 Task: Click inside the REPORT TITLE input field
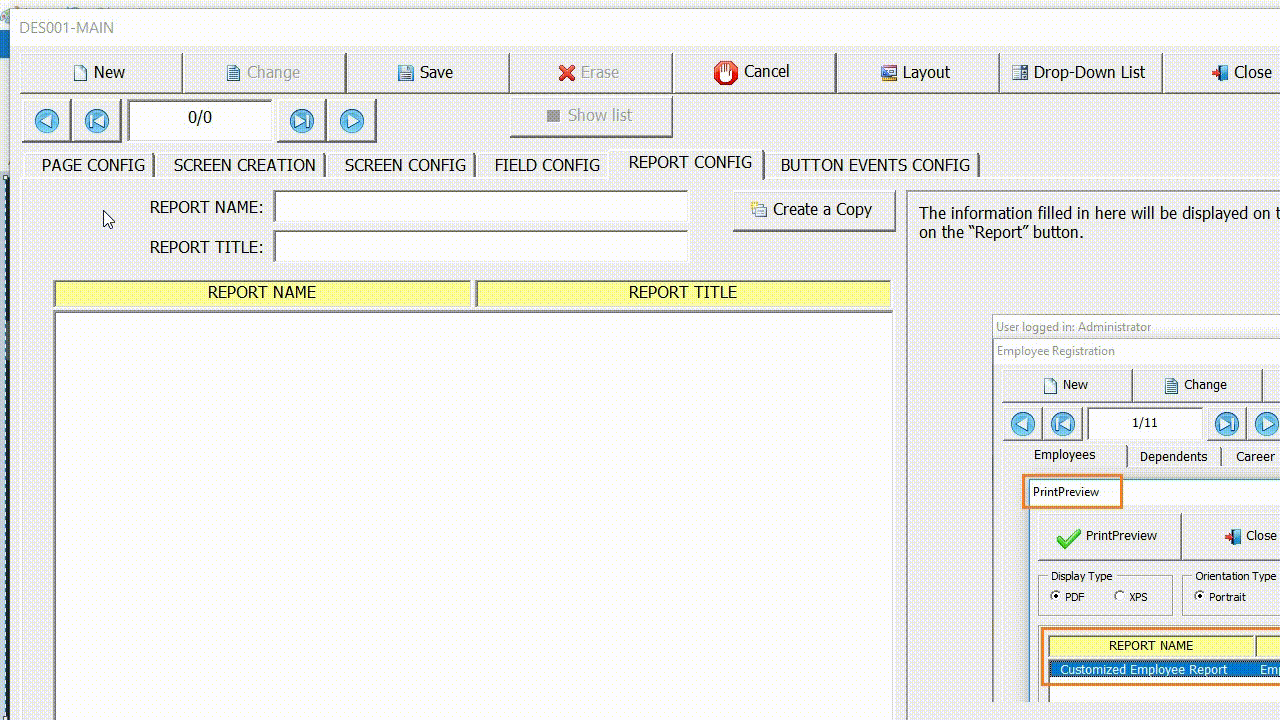pos(481,245)
